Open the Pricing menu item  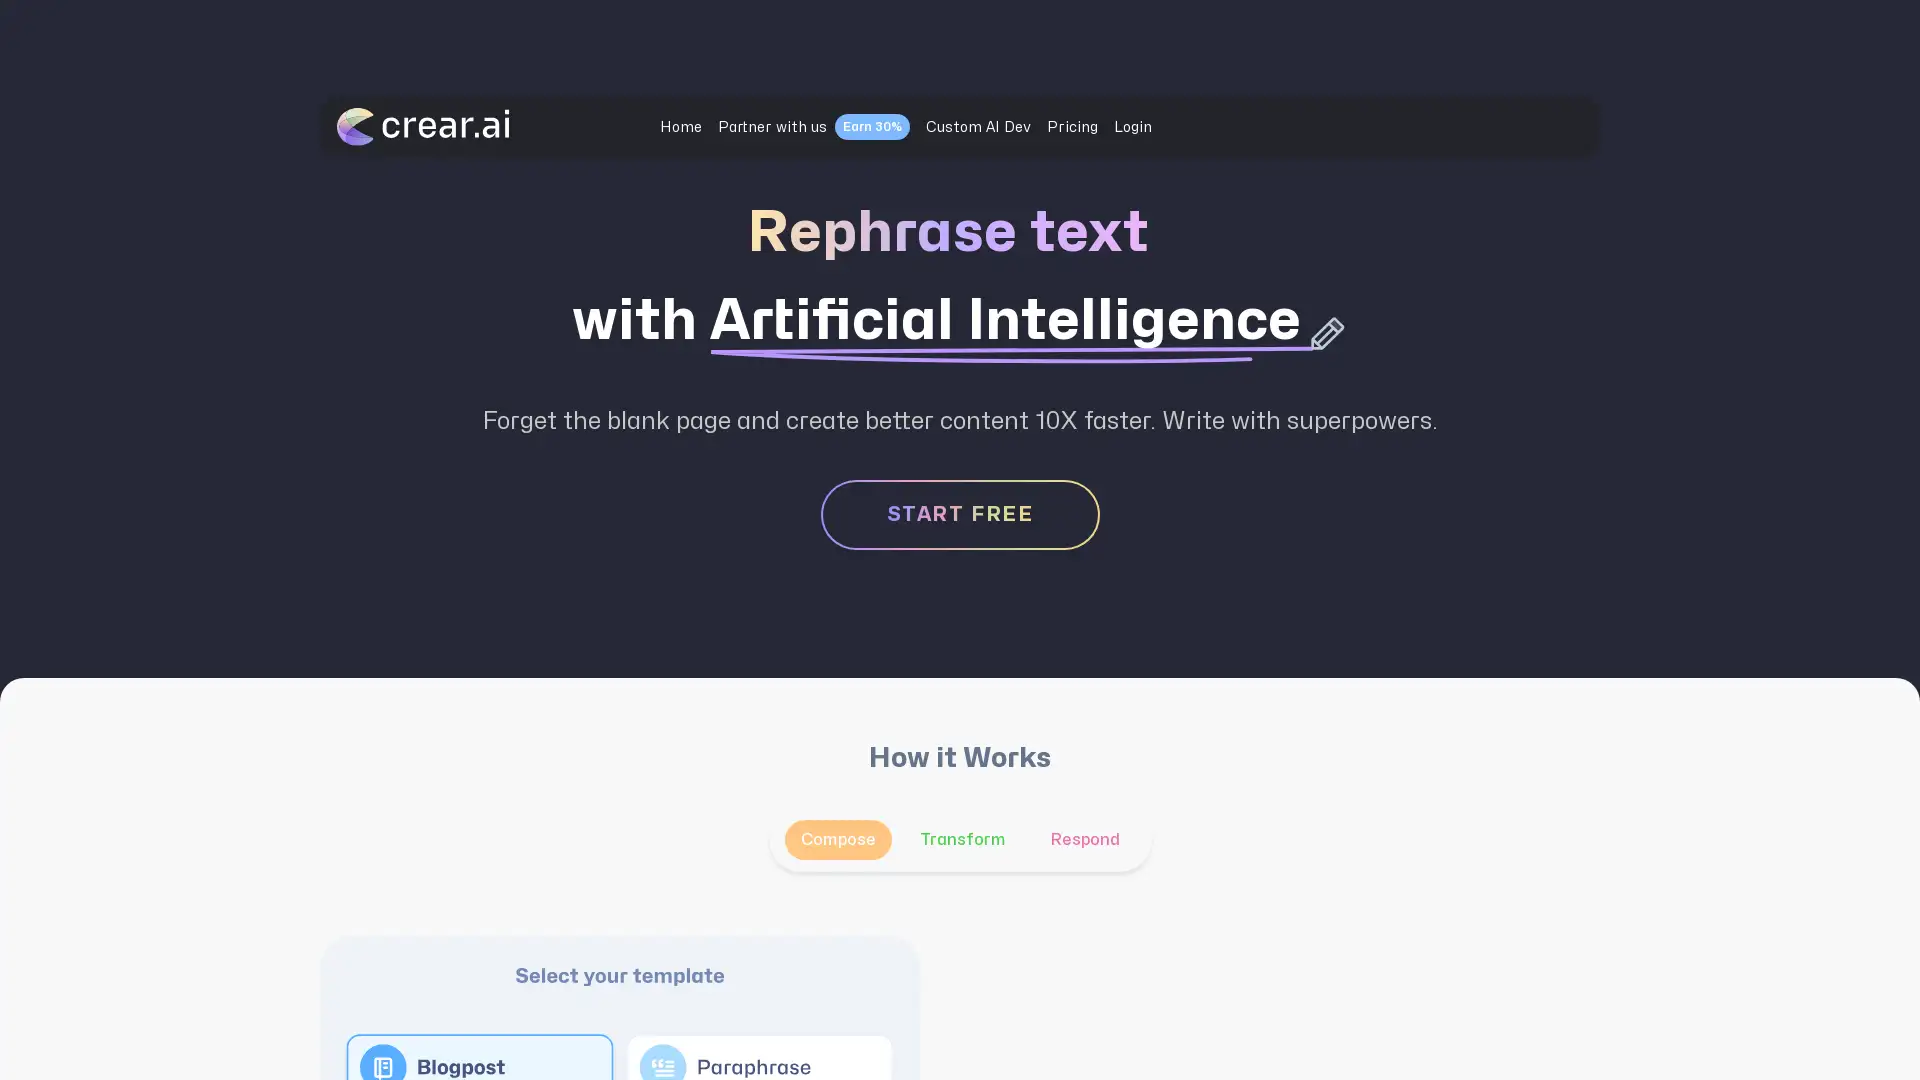pos(1072,125)
